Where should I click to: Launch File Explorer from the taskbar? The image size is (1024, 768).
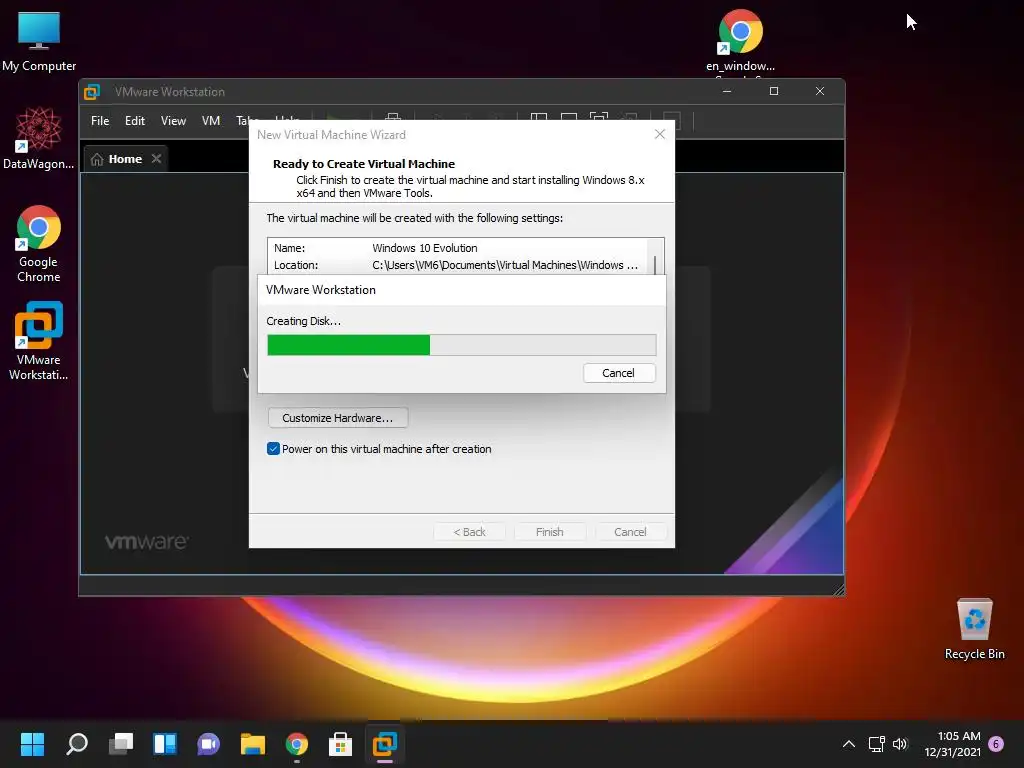[x=253, y=744]
